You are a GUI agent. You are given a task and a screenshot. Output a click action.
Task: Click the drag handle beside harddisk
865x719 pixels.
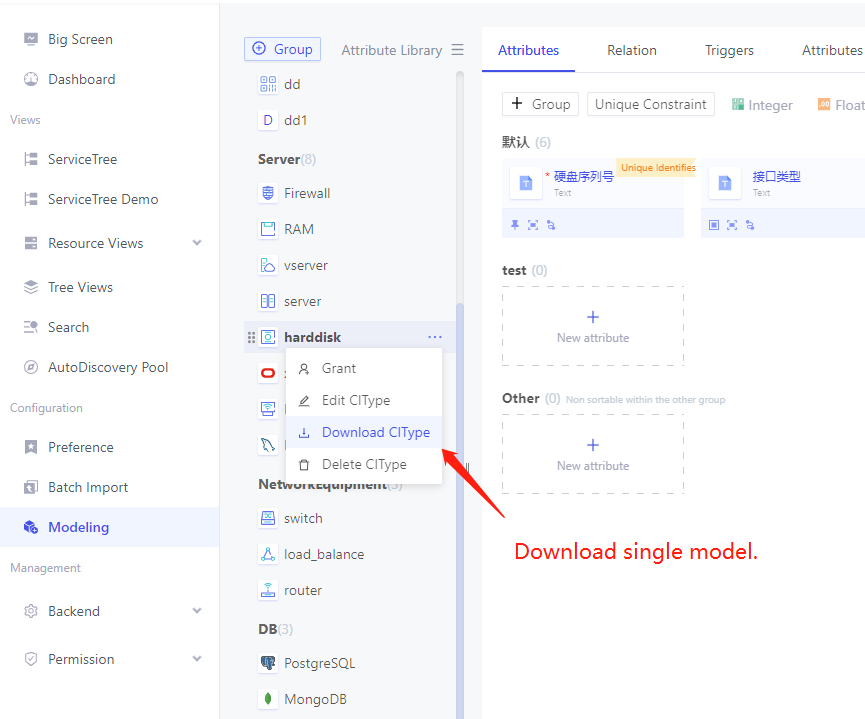251,337
